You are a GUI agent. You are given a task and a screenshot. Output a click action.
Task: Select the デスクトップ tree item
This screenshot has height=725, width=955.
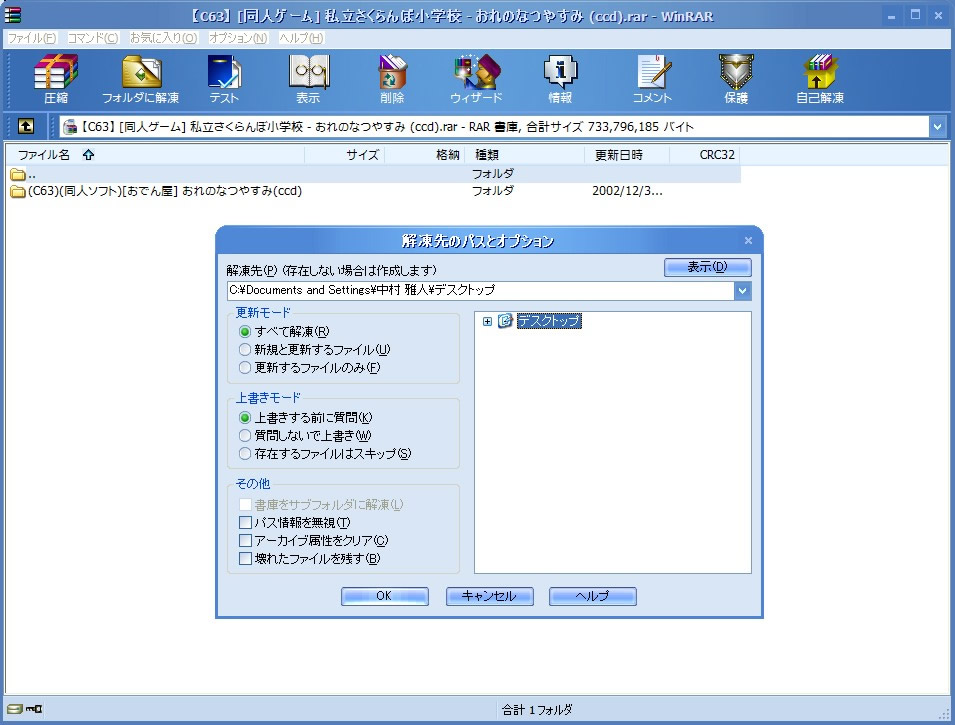point(549,321)
